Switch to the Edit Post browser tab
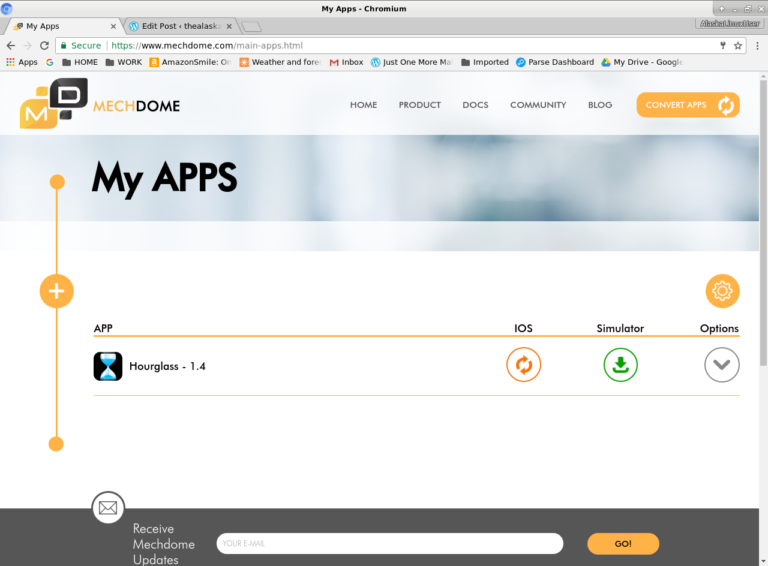768x566 pixels. [x=180, y=26]
